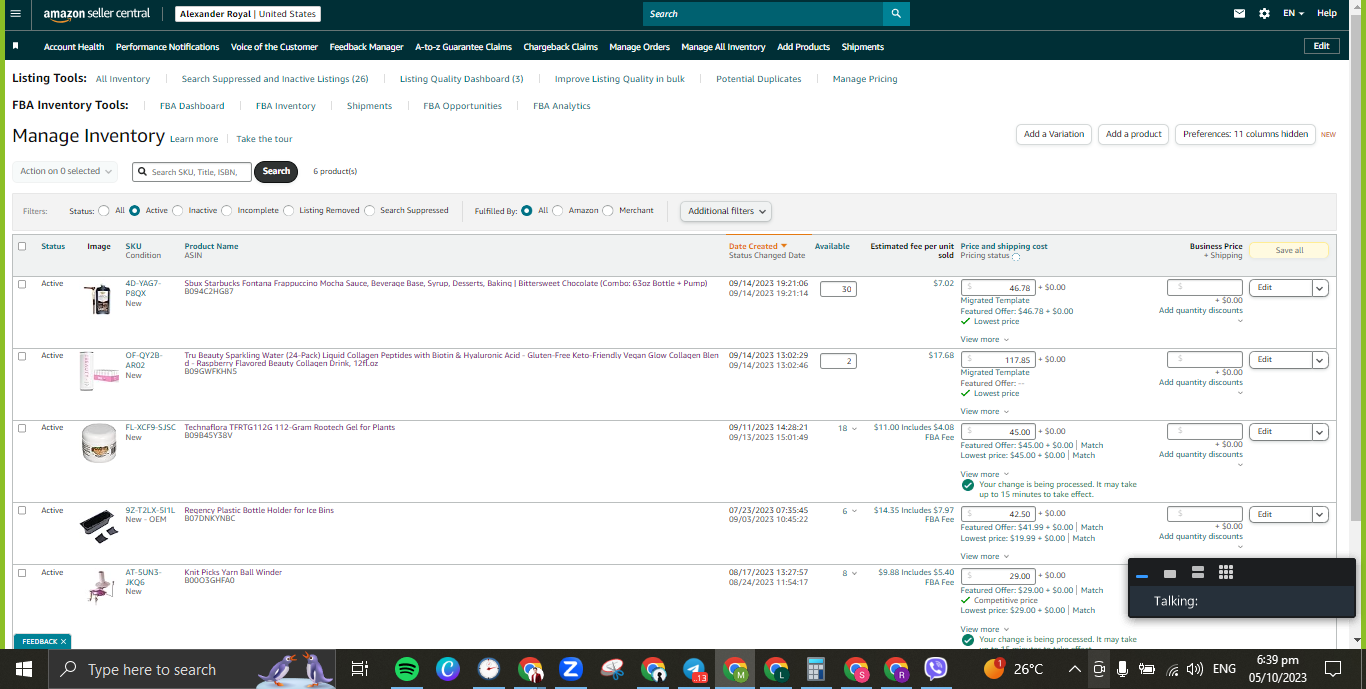Click Add a Variation button
1366x689 pixels.
click(x=1054, y=134)
